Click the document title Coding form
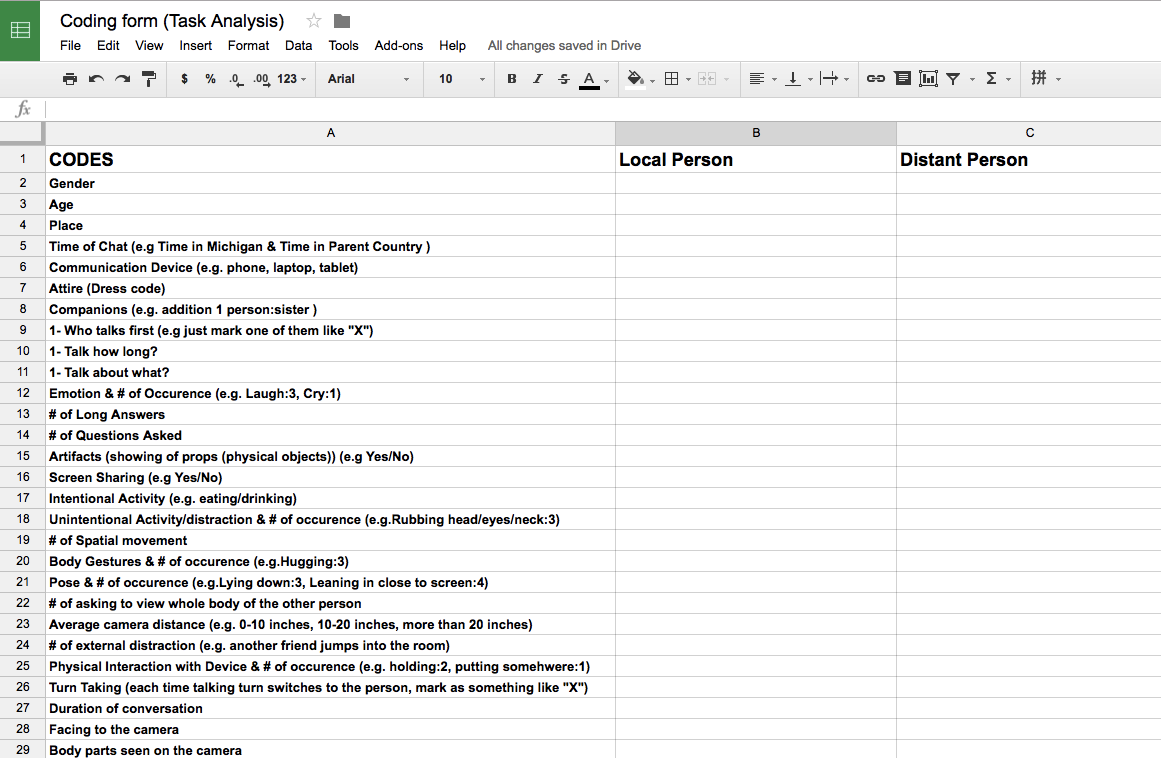This screenshot has width=1161, height=758. pos(172,21)
